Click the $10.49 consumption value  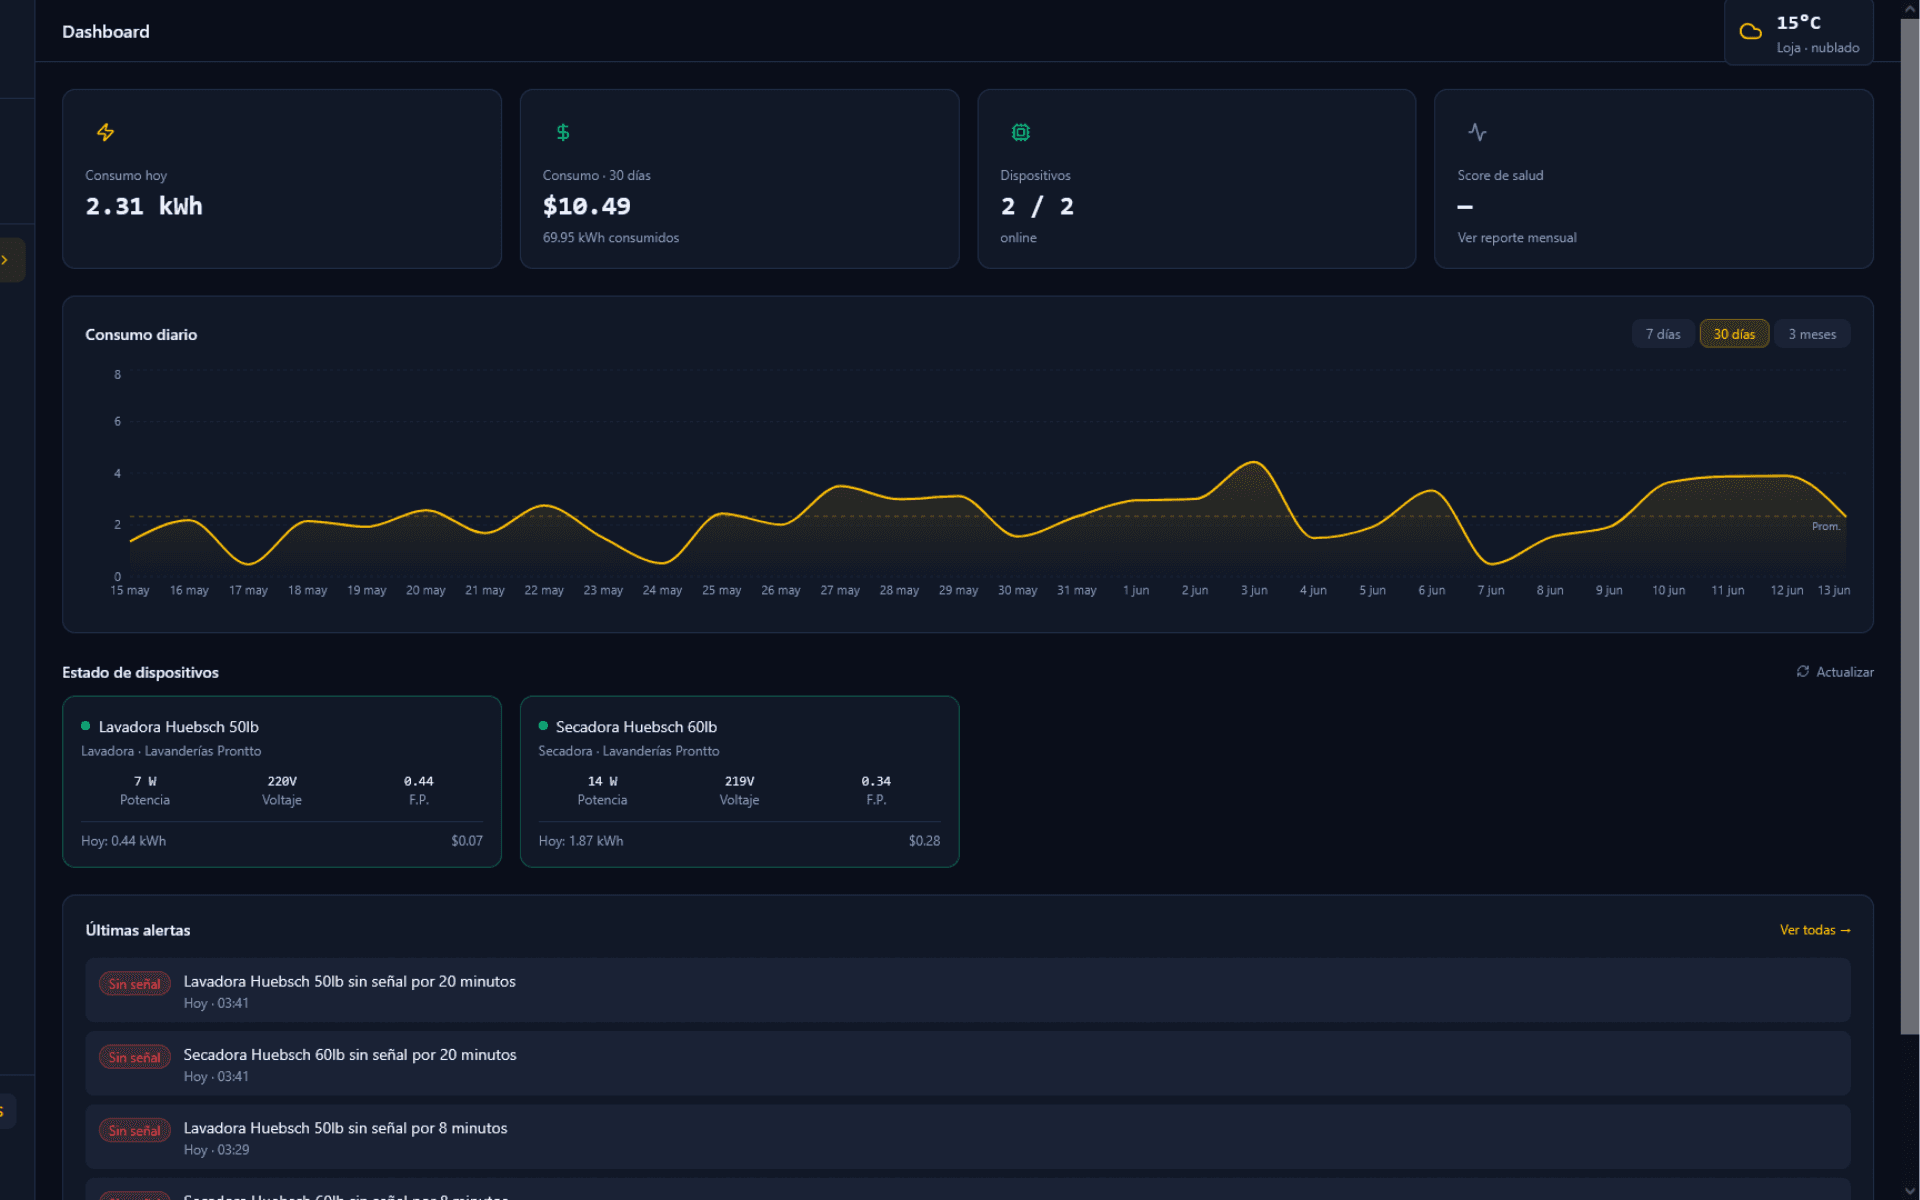click(587, 206)
